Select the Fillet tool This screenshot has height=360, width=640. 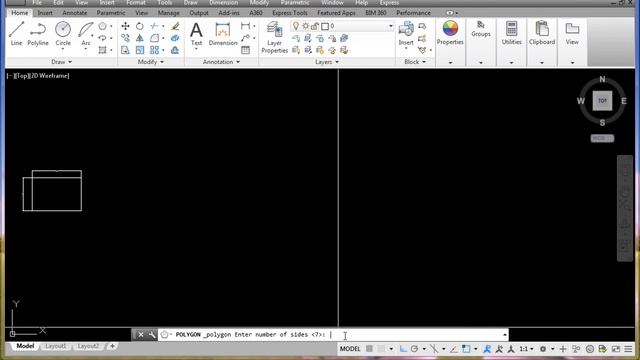point(154,38)
